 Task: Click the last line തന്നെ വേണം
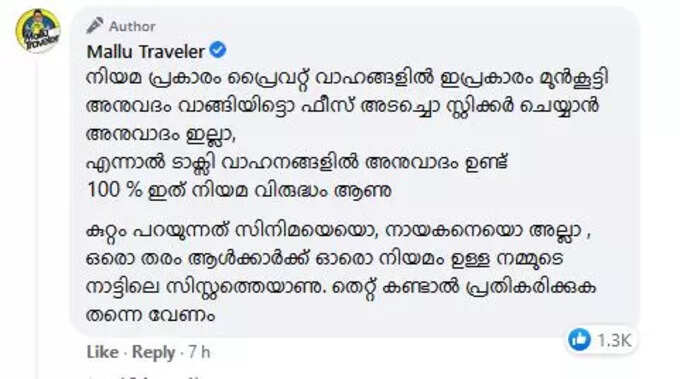pos(151,315)
